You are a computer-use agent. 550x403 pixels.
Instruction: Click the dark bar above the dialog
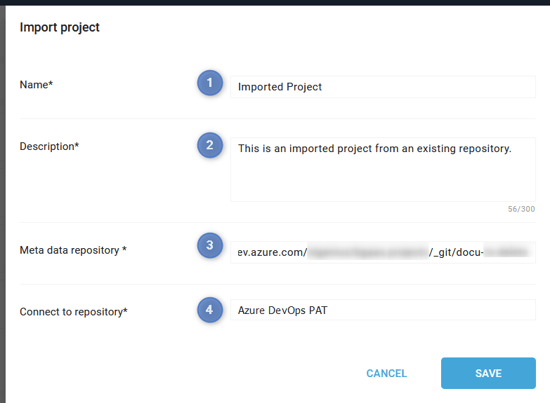click(275, 2)
